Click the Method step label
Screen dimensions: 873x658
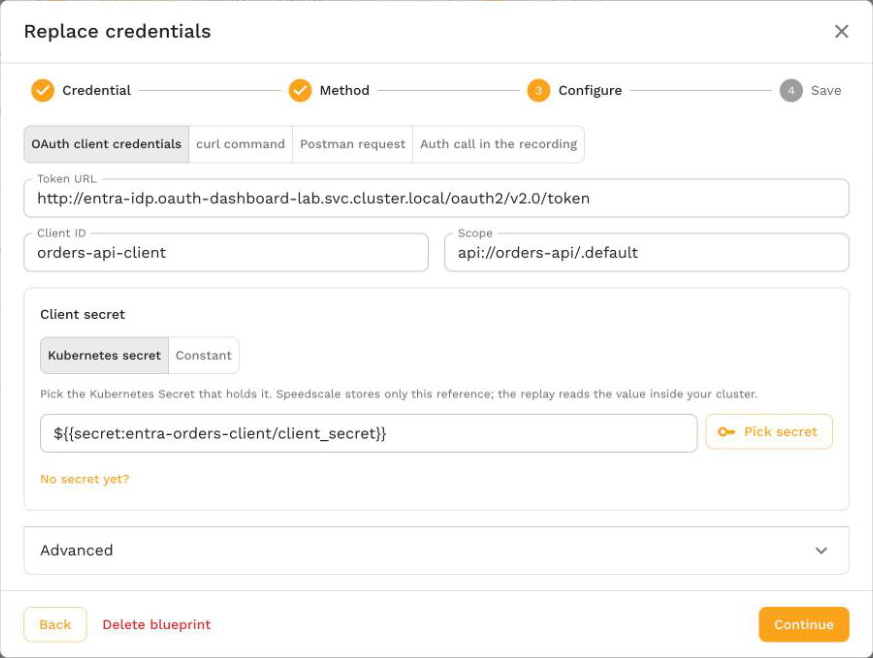(344, 90)
